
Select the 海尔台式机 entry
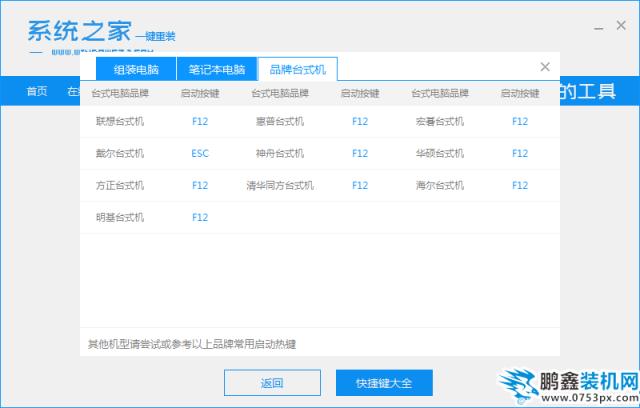[440, 185]
